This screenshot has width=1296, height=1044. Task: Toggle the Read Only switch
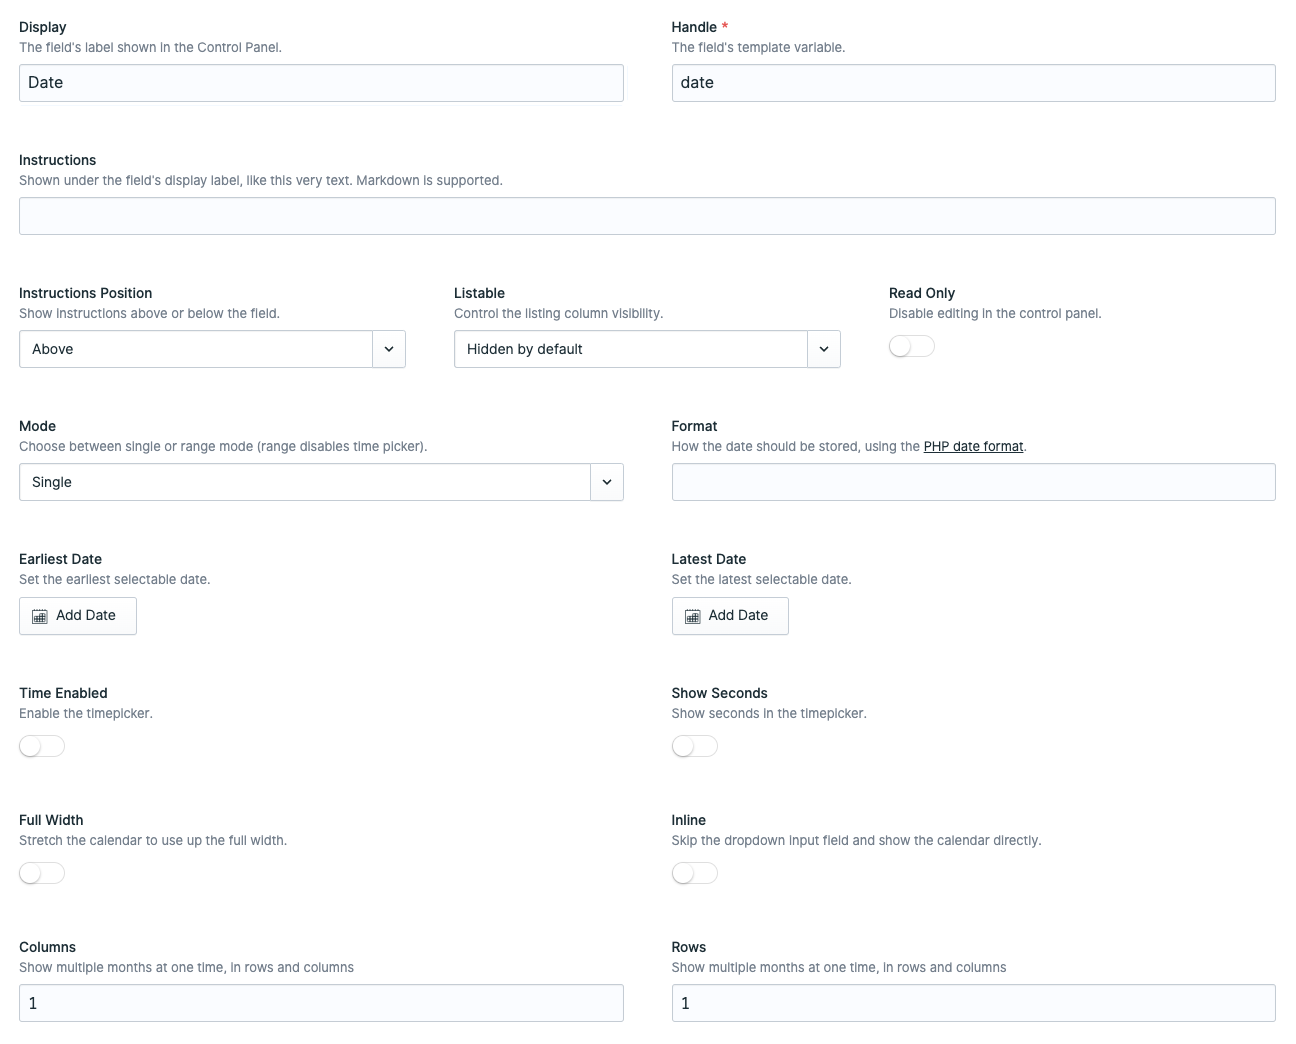[911, 346]
